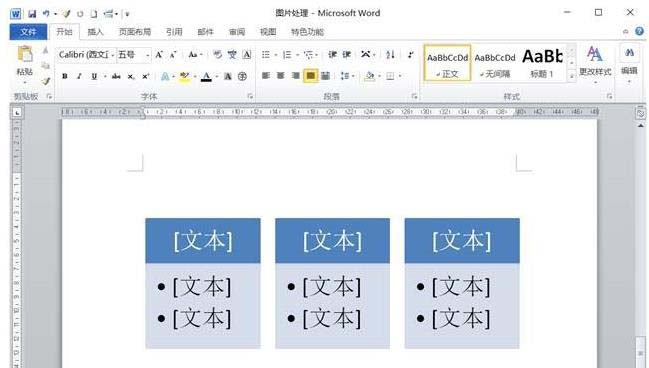
Task: Minimize the ribbon with the caret icon
Action: (x=625, y=31)
